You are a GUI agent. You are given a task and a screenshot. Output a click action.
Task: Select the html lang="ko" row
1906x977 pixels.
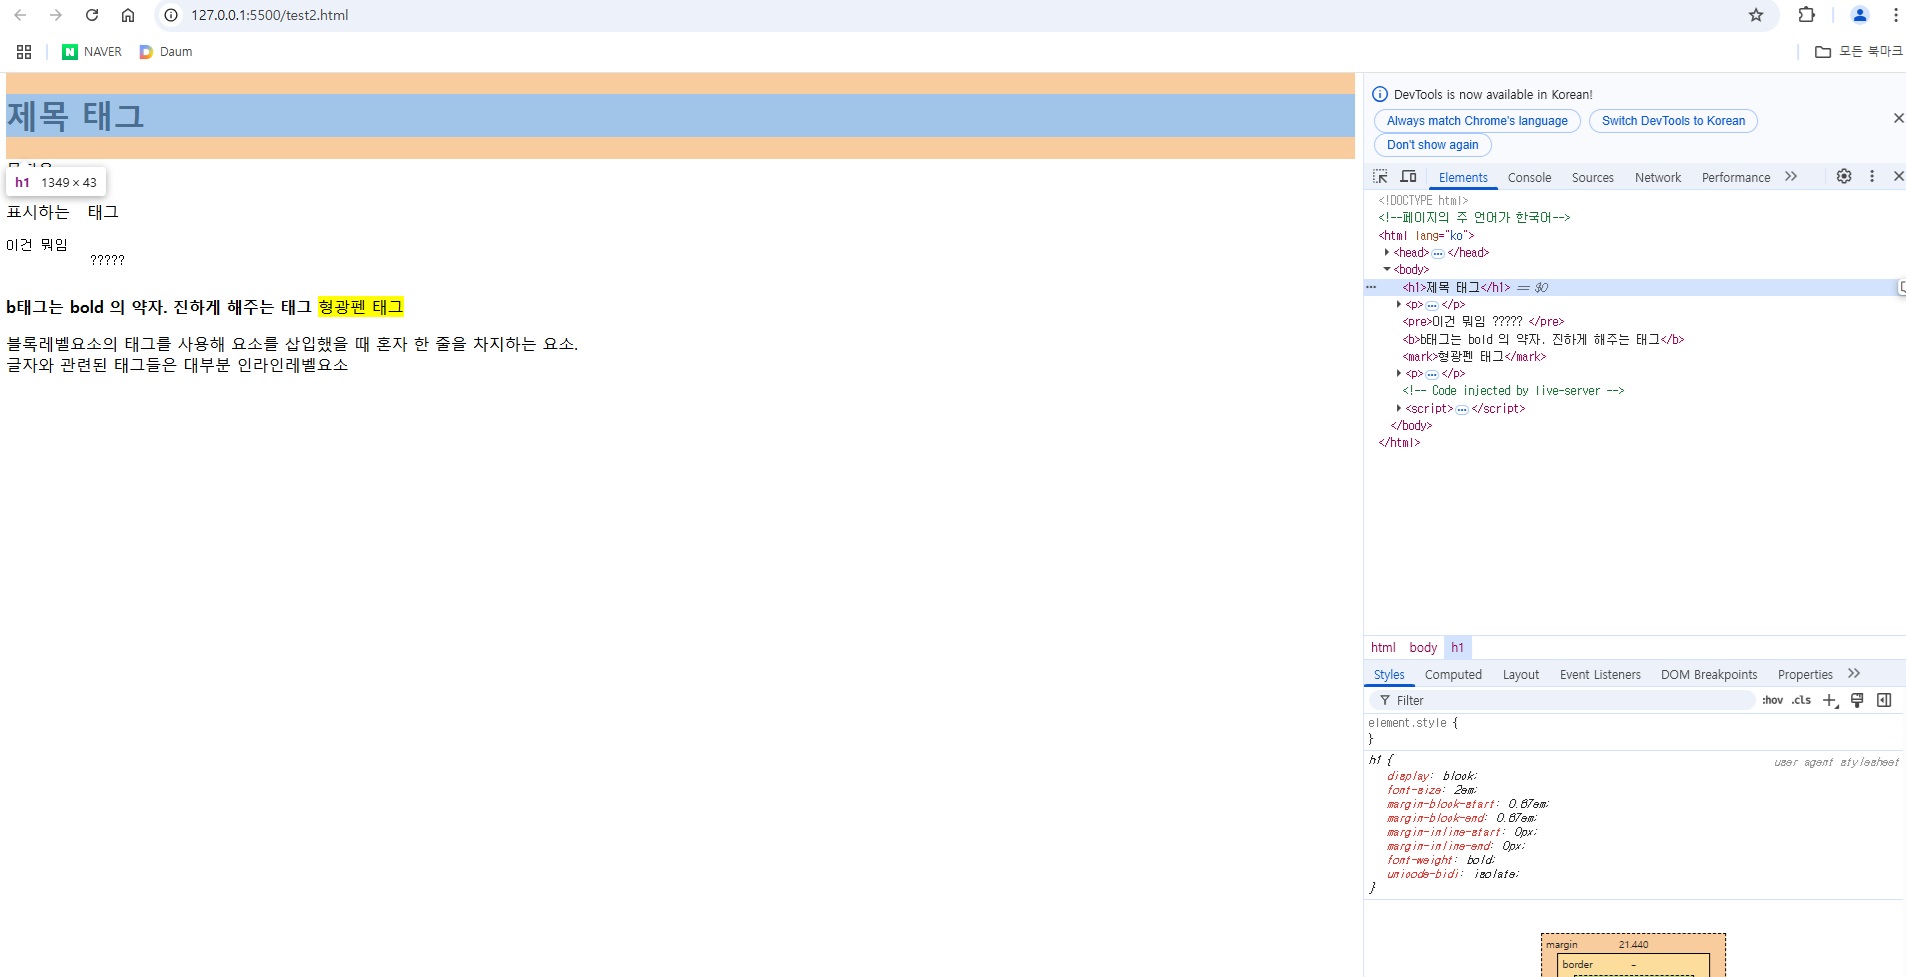pyautogui.click(x=1635, y=236)
